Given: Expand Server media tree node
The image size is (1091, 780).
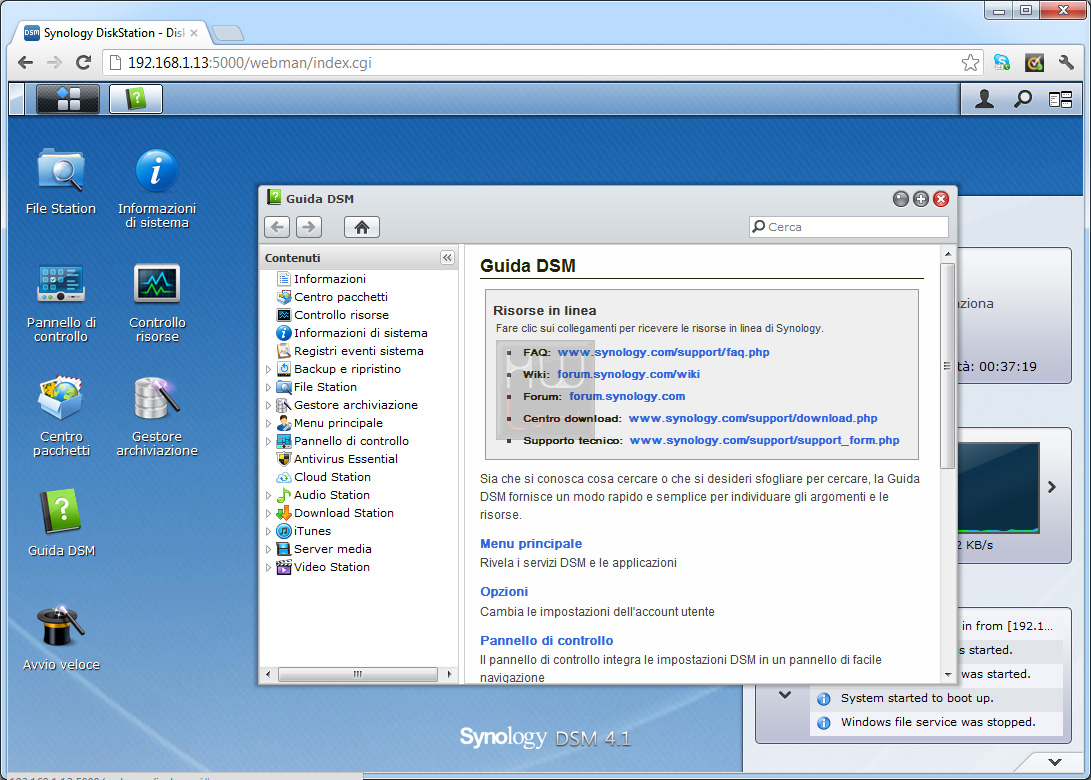Looking at the screenshot, I should 269,550.
